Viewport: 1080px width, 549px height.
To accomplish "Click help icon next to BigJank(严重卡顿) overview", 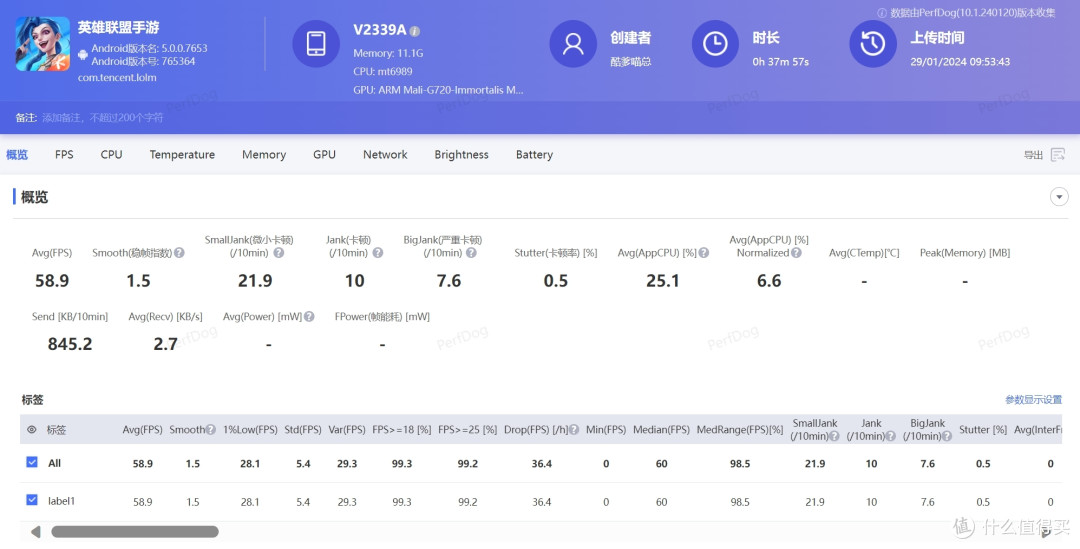I will point(471,253).
